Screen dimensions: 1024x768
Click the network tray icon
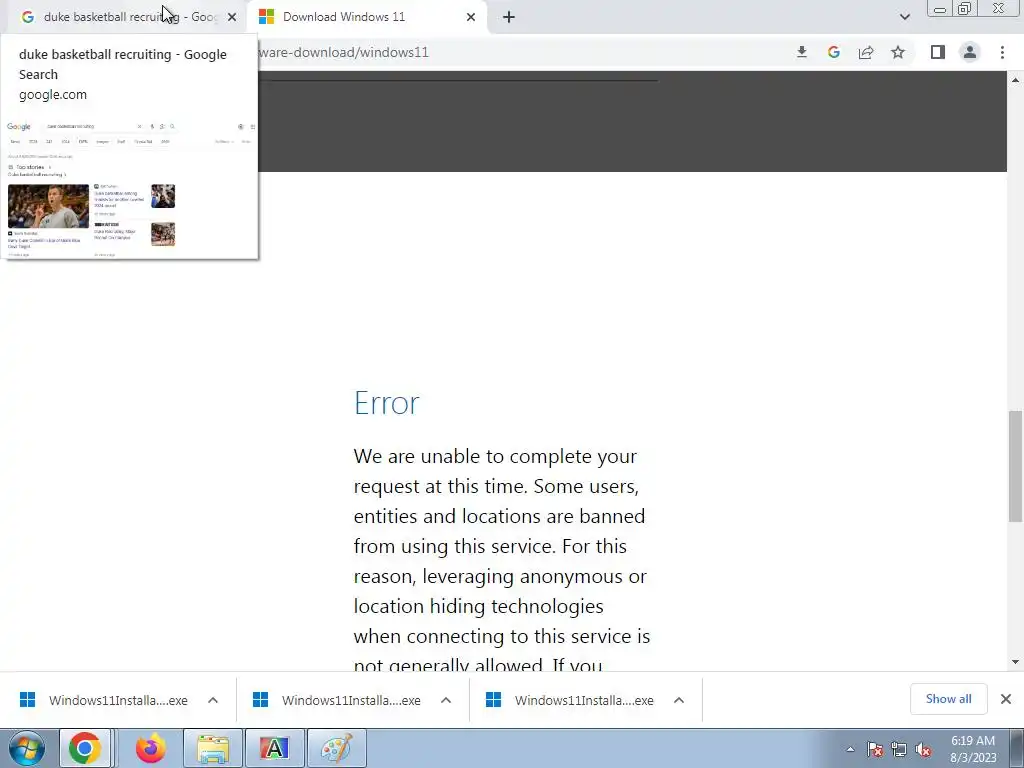[899, 749]
